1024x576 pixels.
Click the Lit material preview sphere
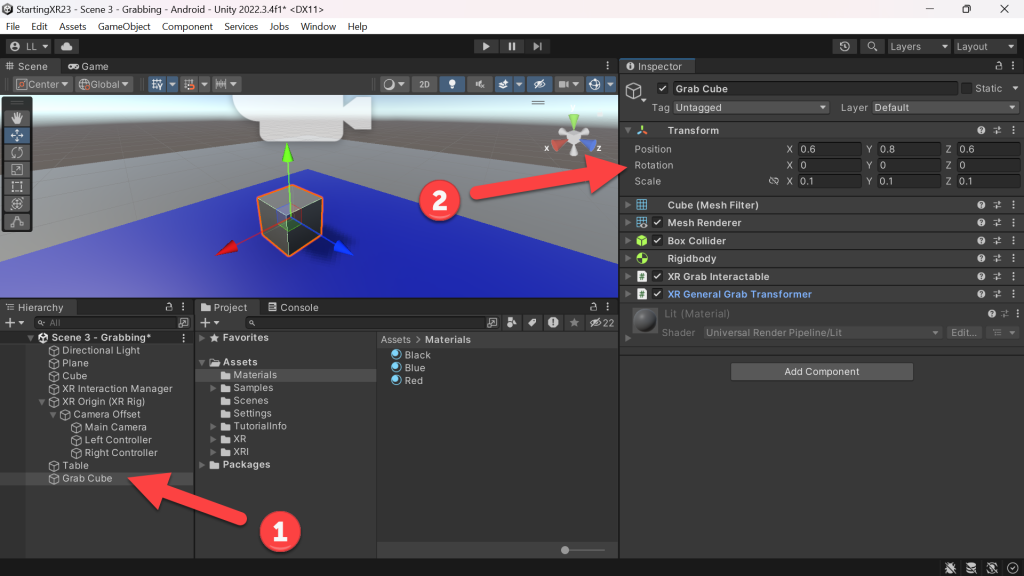(645, 321)
